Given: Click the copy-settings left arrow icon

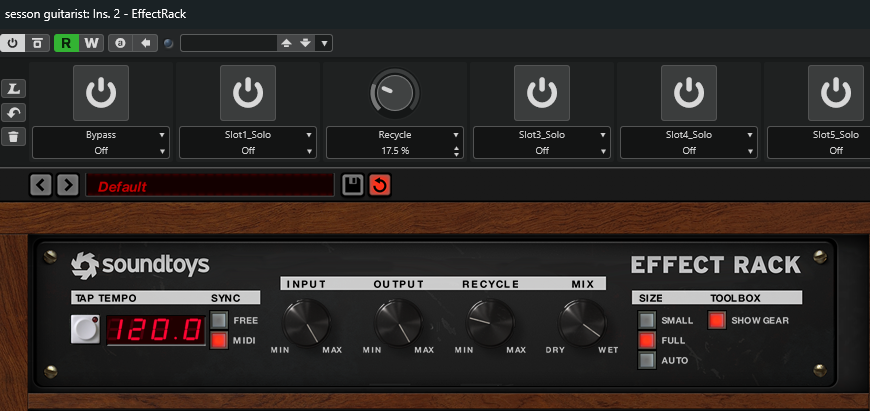Looking at the screenshot, I should [145, 43].
